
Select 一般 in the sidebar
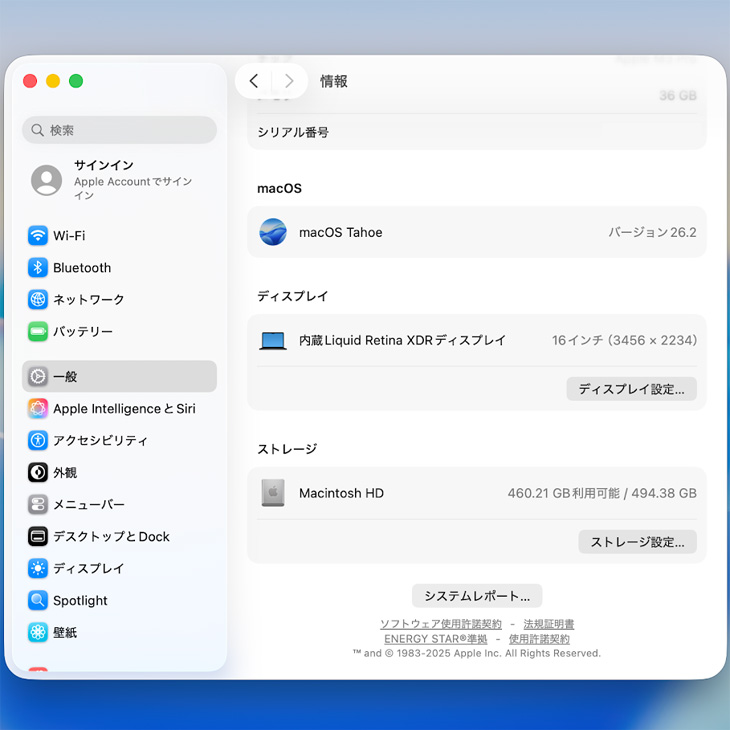pos(119,377)
